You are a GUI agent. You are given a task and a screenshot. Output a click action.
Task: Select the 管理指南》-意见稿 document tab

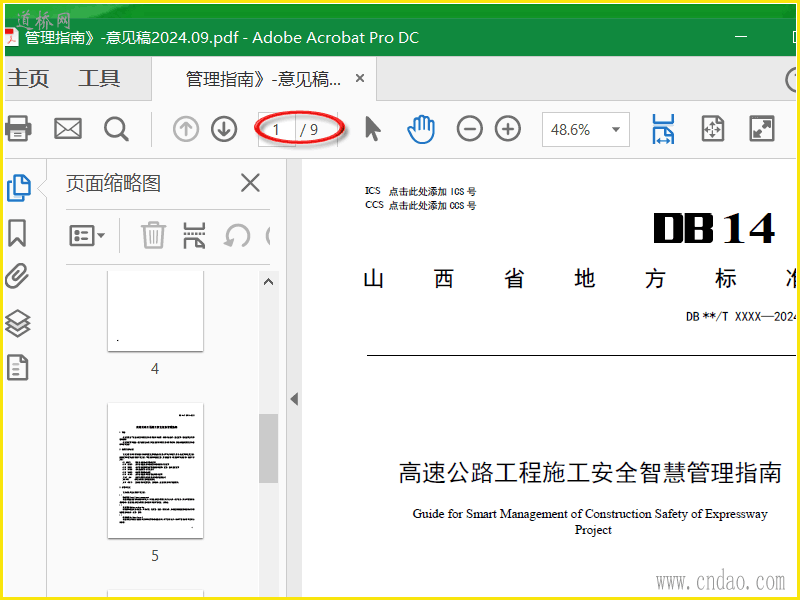click(x=263, y=79)
